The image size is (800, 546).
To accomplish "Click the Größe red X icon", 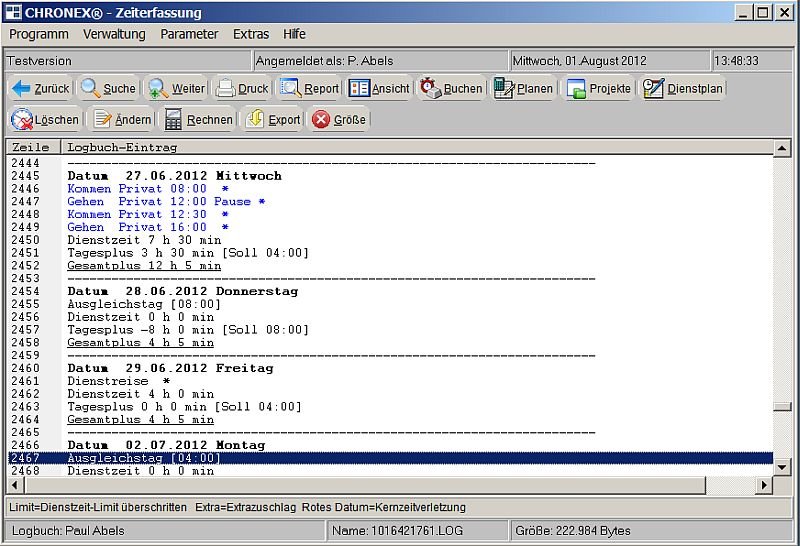I will click(321, 119).
